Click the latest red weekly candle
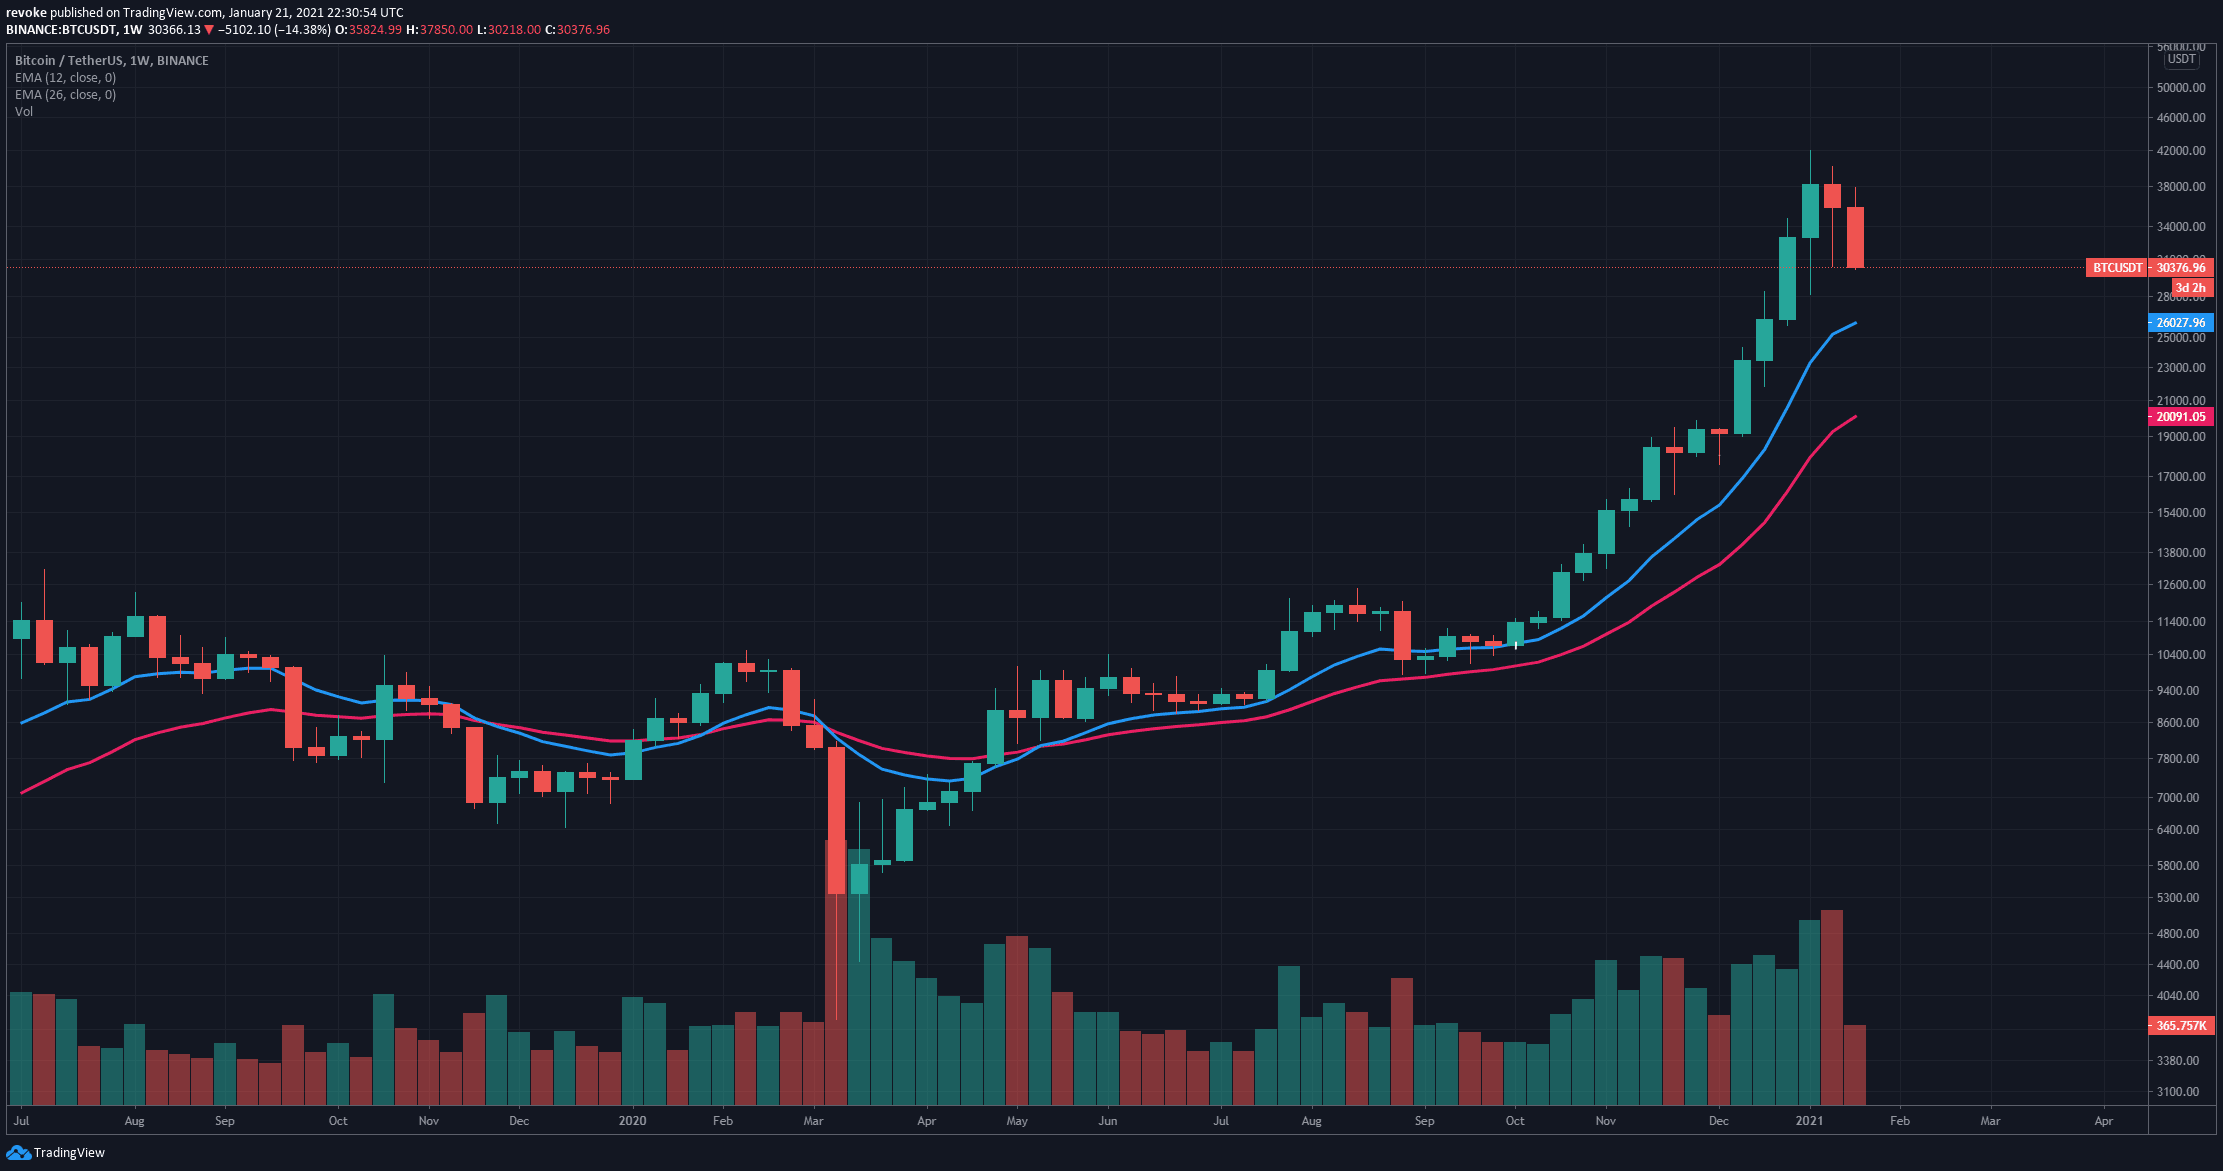Screen dimensions: 2223x1171 tap(1855, 237)
